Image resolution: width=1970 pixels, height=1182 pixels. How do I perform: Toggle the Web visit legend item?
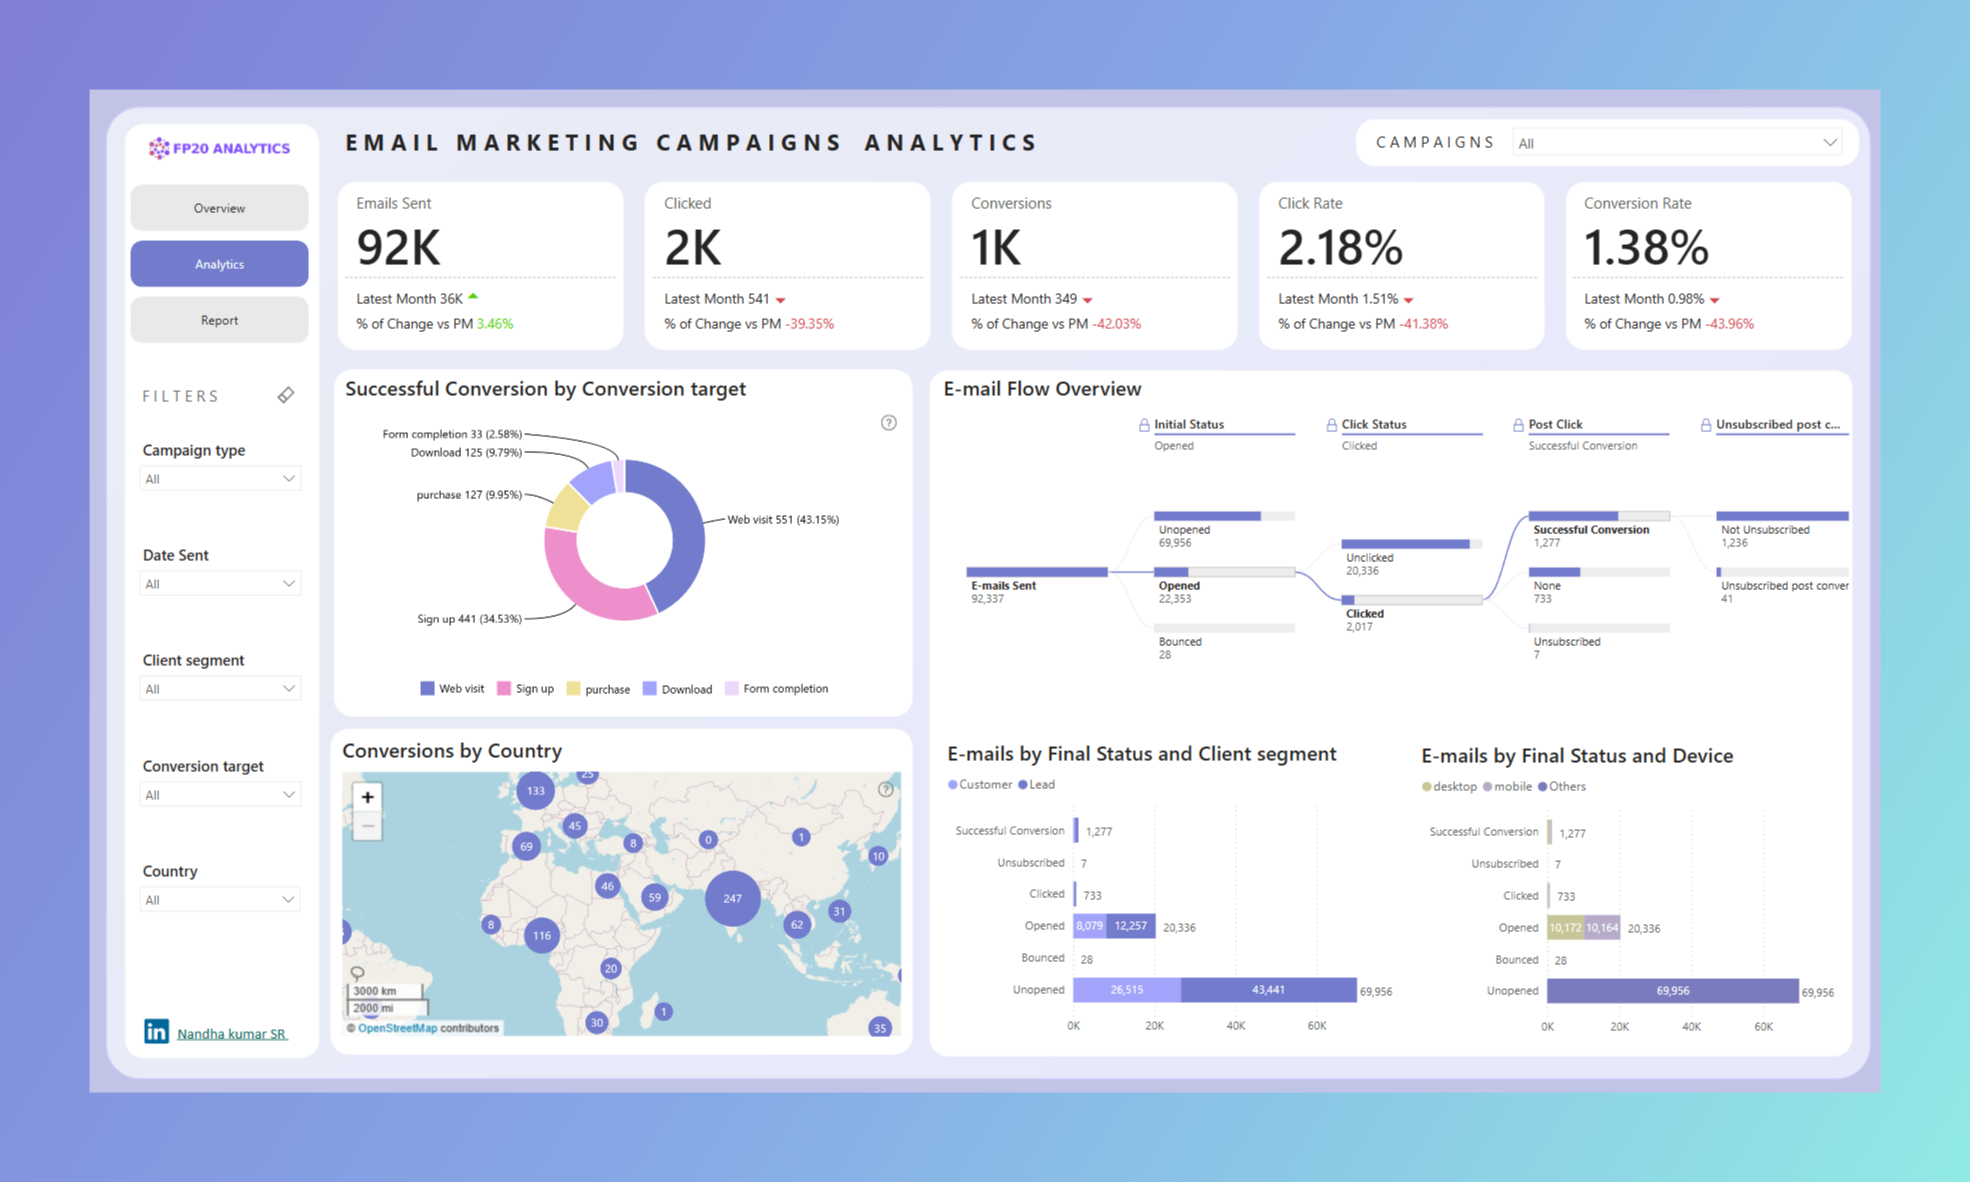click(452, 689)
